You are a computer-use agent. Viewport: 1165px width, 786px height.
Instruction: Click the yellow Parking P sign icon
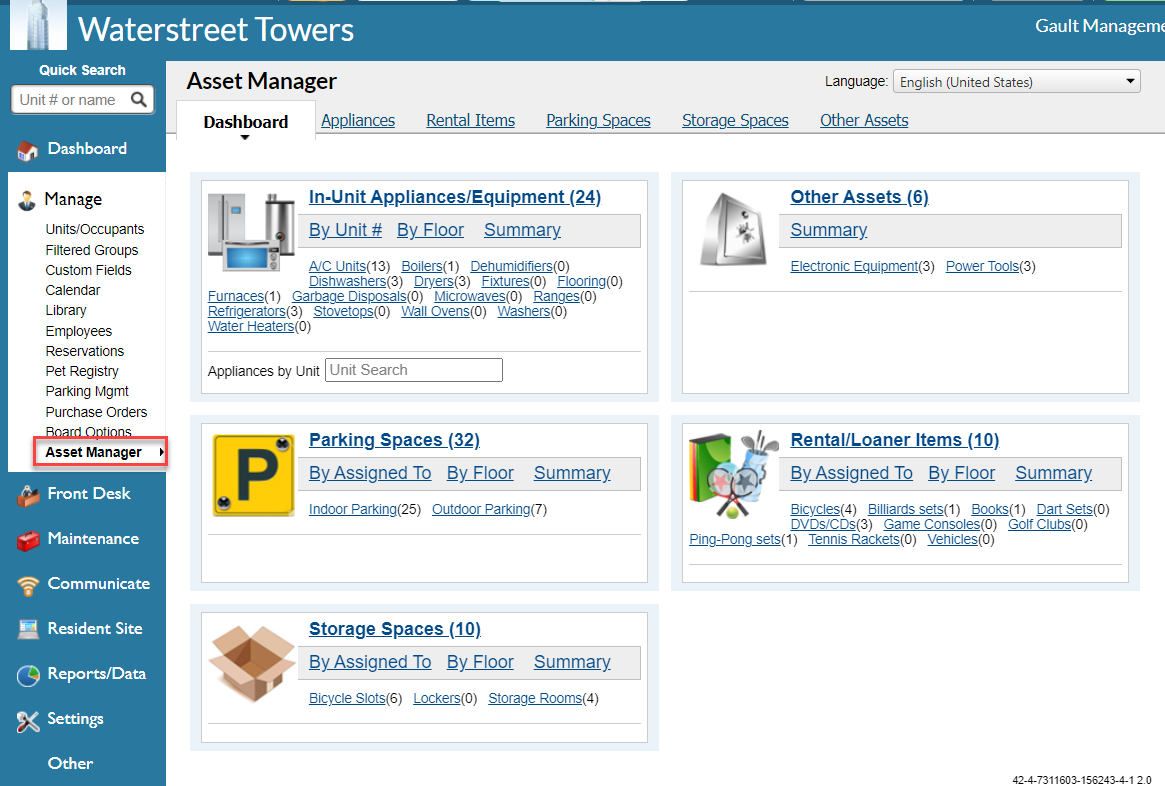pyautogui.click(x=253, y=475)
